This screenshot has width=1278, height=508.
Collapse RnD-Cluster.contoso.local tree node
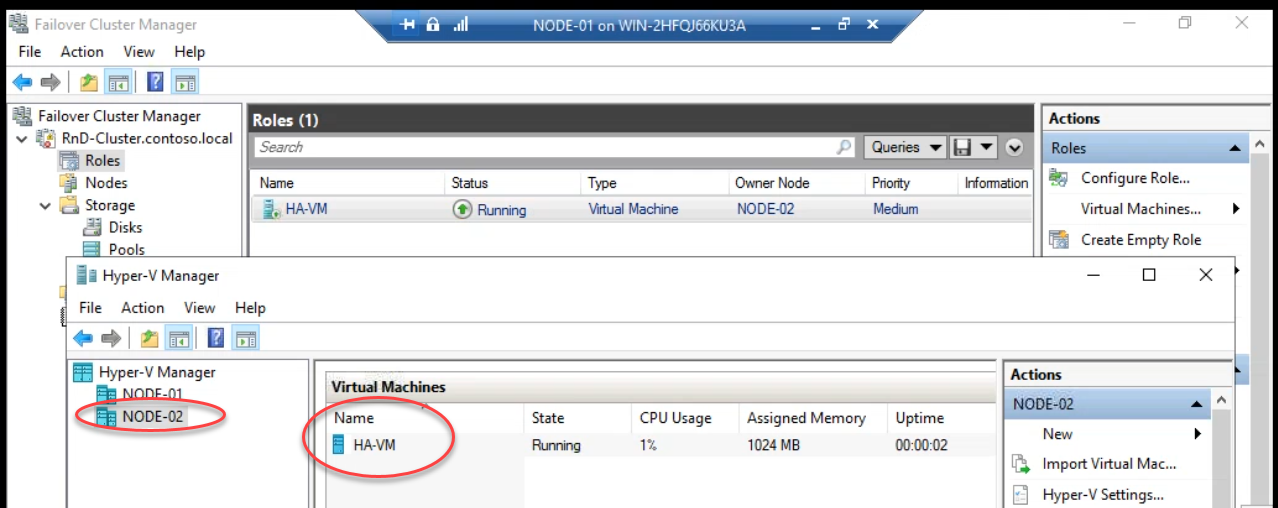coord(22,138)
